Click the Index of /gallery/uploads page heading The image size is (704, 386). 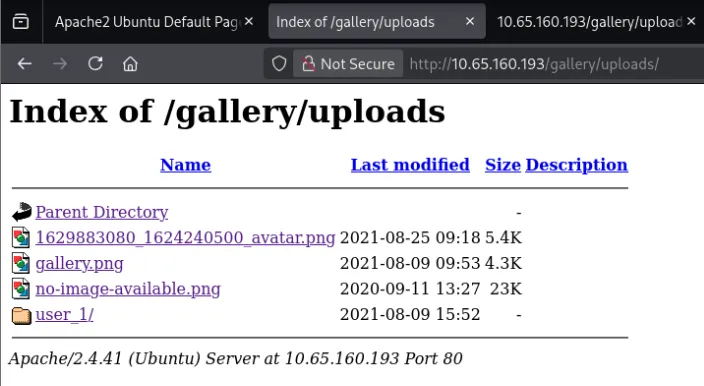[x=227, y=112]
